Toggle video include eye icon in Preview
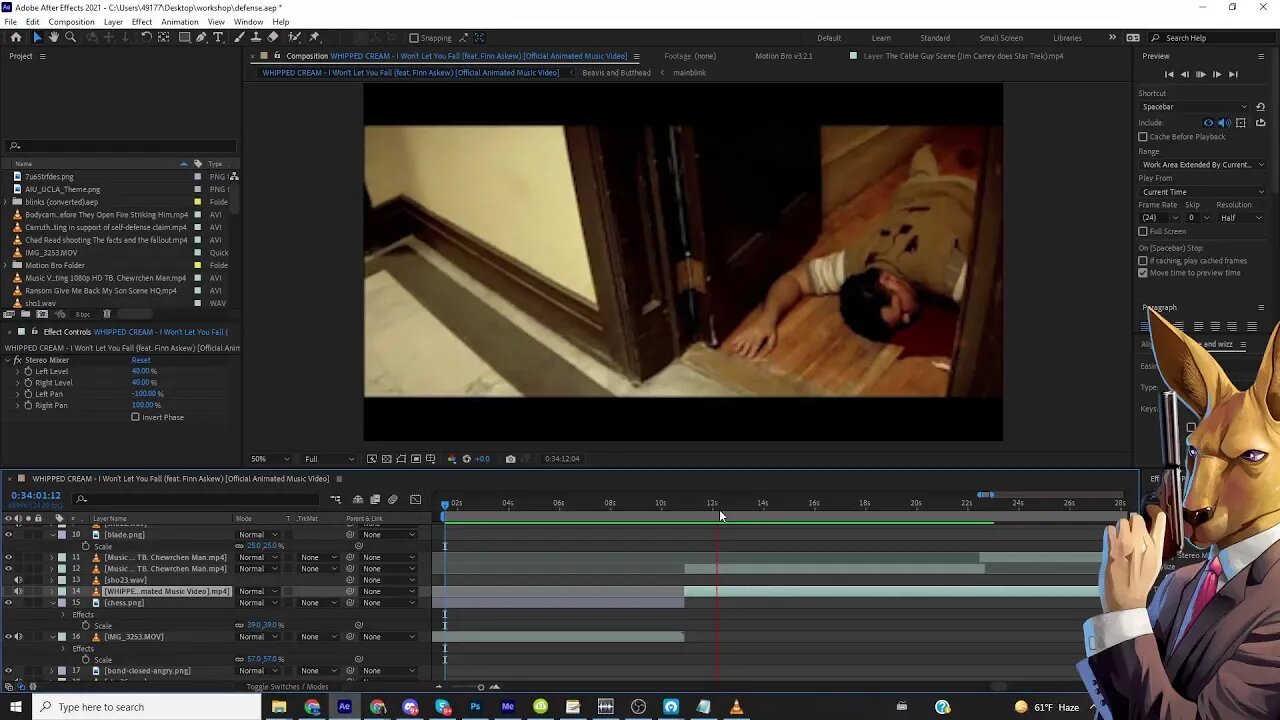The width and height of the screenshot is (1280, 720). click(1208, 123)
